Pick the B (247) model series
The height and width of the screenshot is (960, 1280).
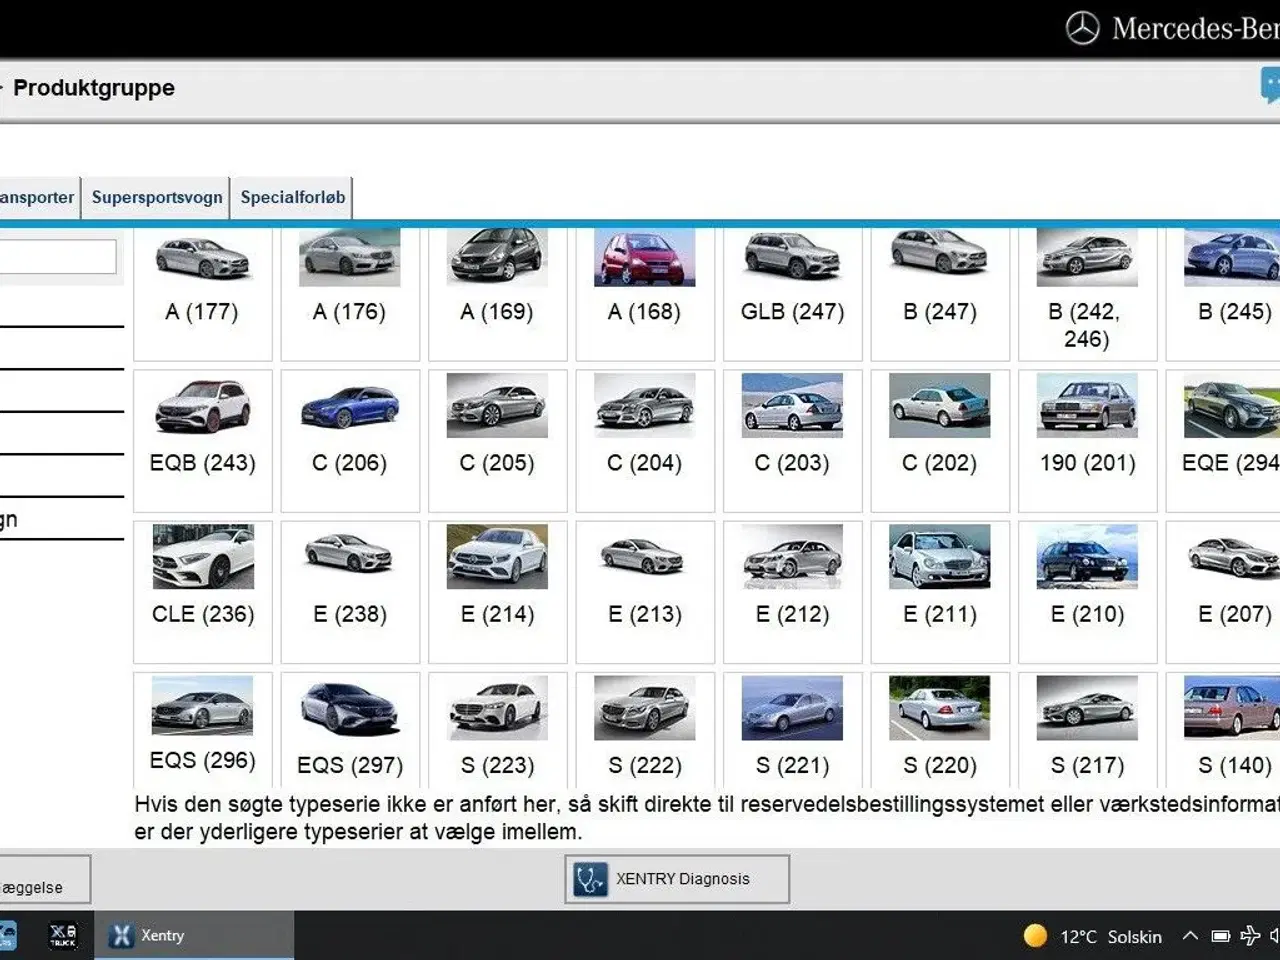click(940, 293)
